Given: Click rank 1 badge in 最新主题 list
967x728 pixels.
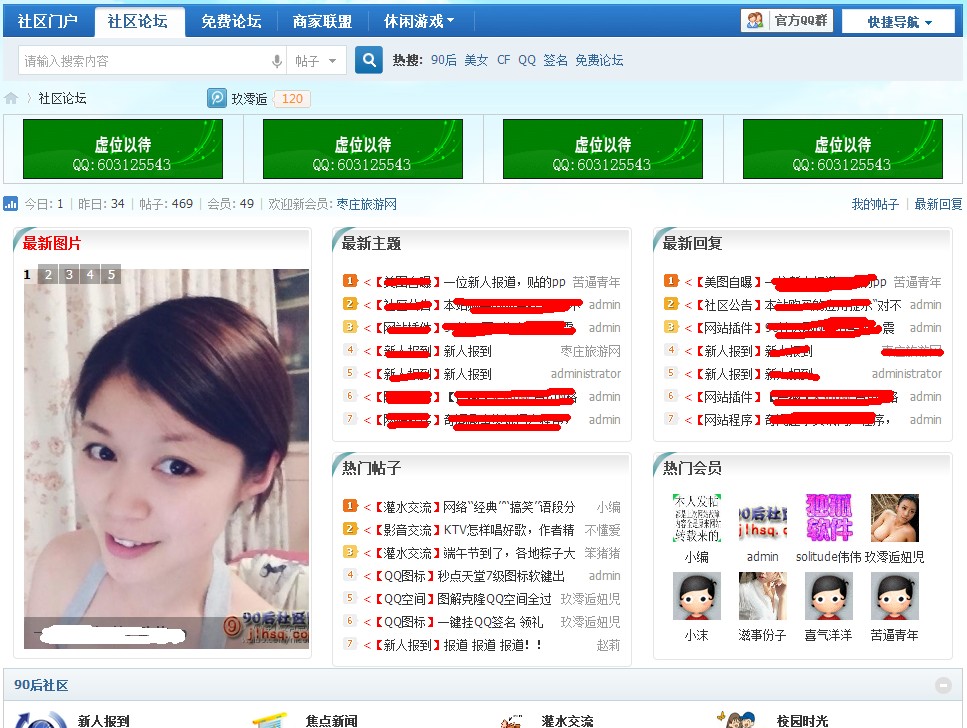Looking at the screenshot, I should (350, 281).
